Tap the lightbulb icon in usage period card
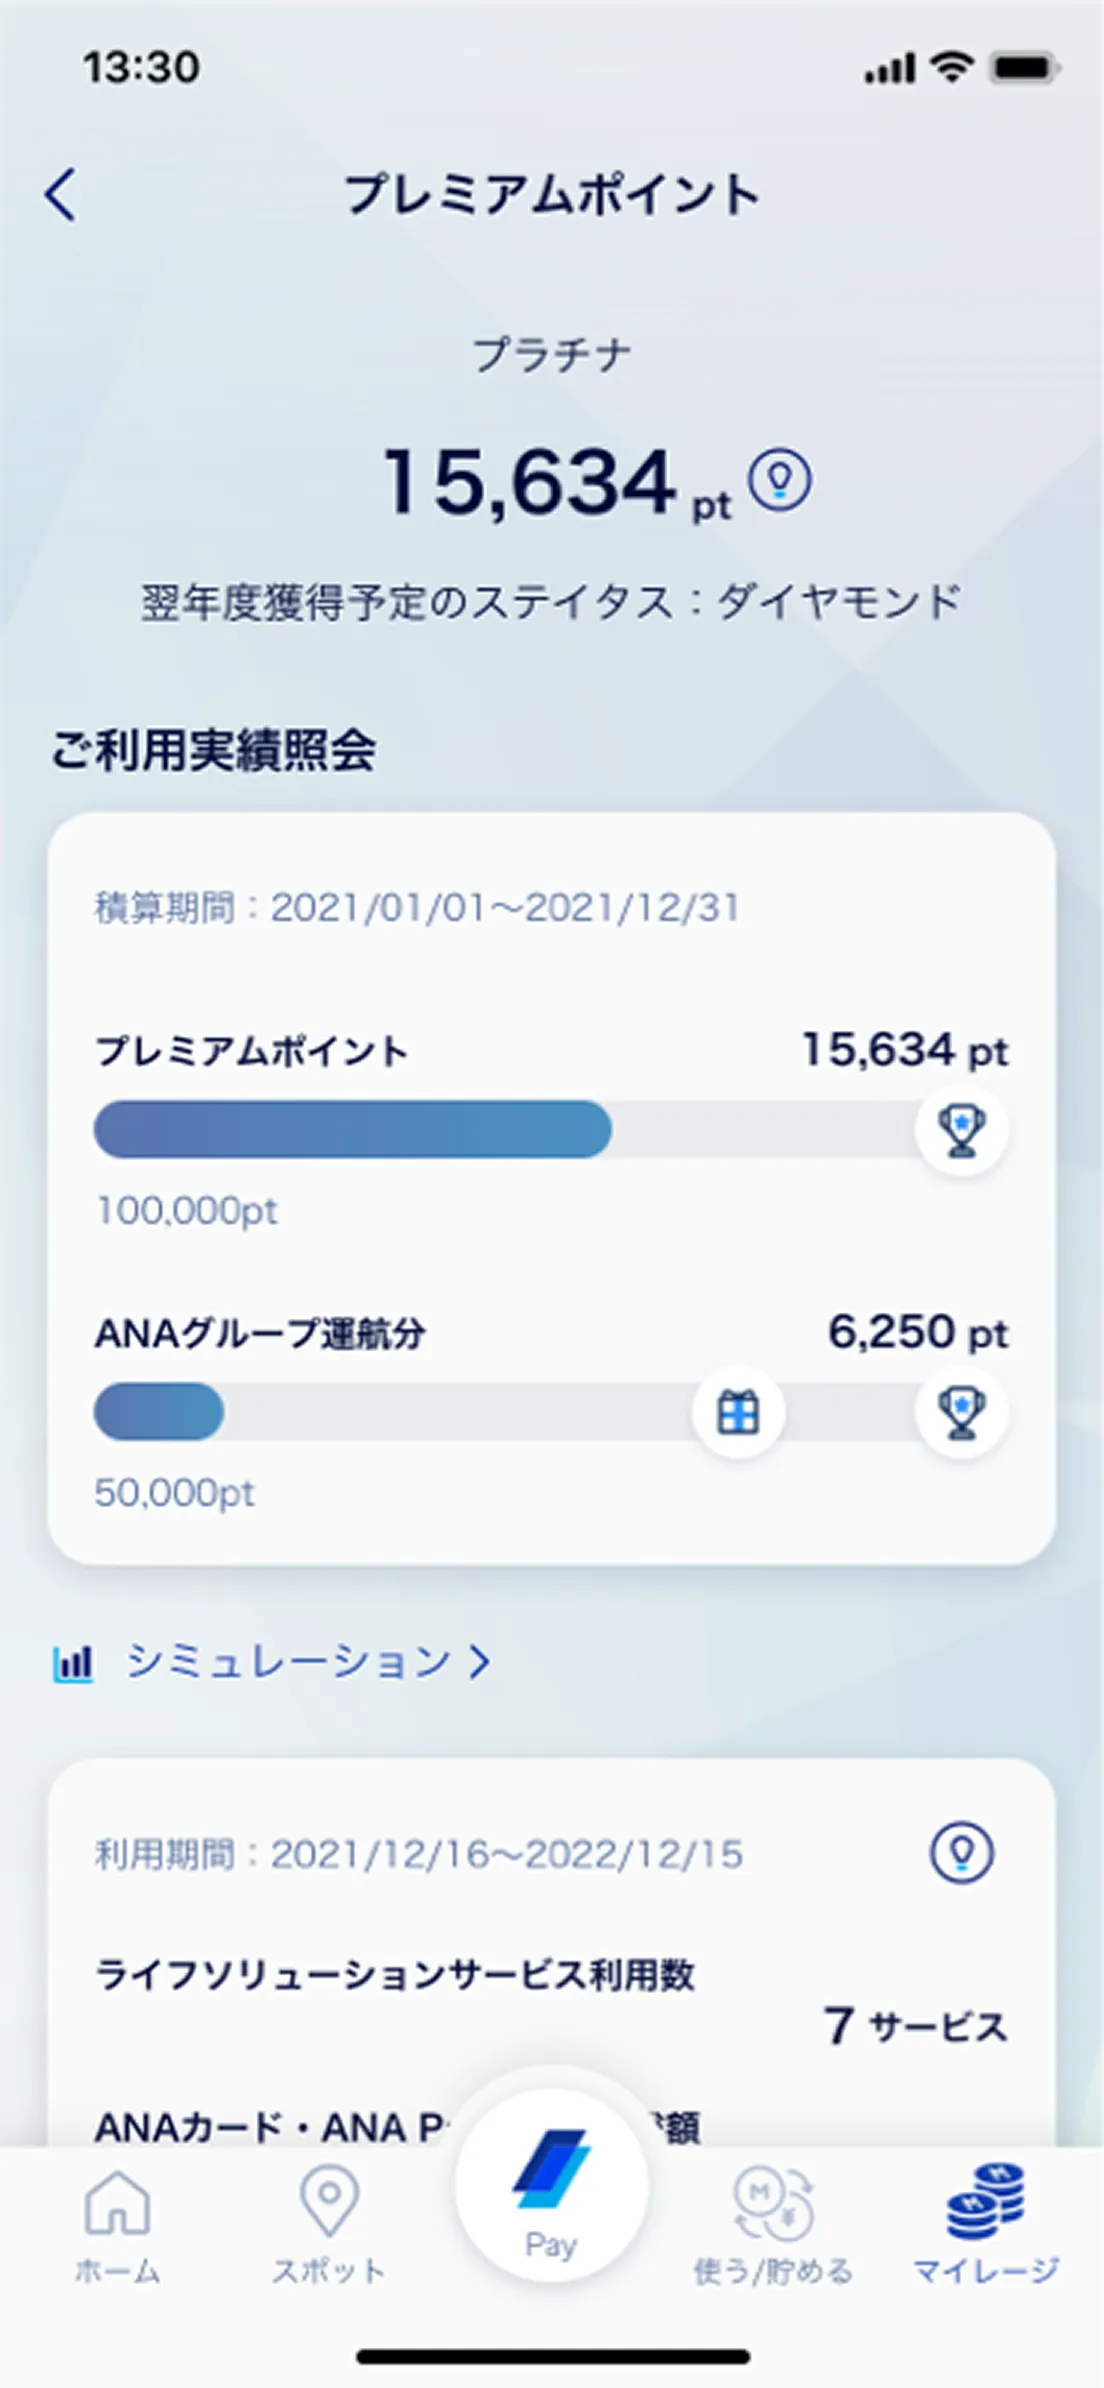This screenshot has width=1104, height=2388. pyautogui.click(x=961, y=1852)
